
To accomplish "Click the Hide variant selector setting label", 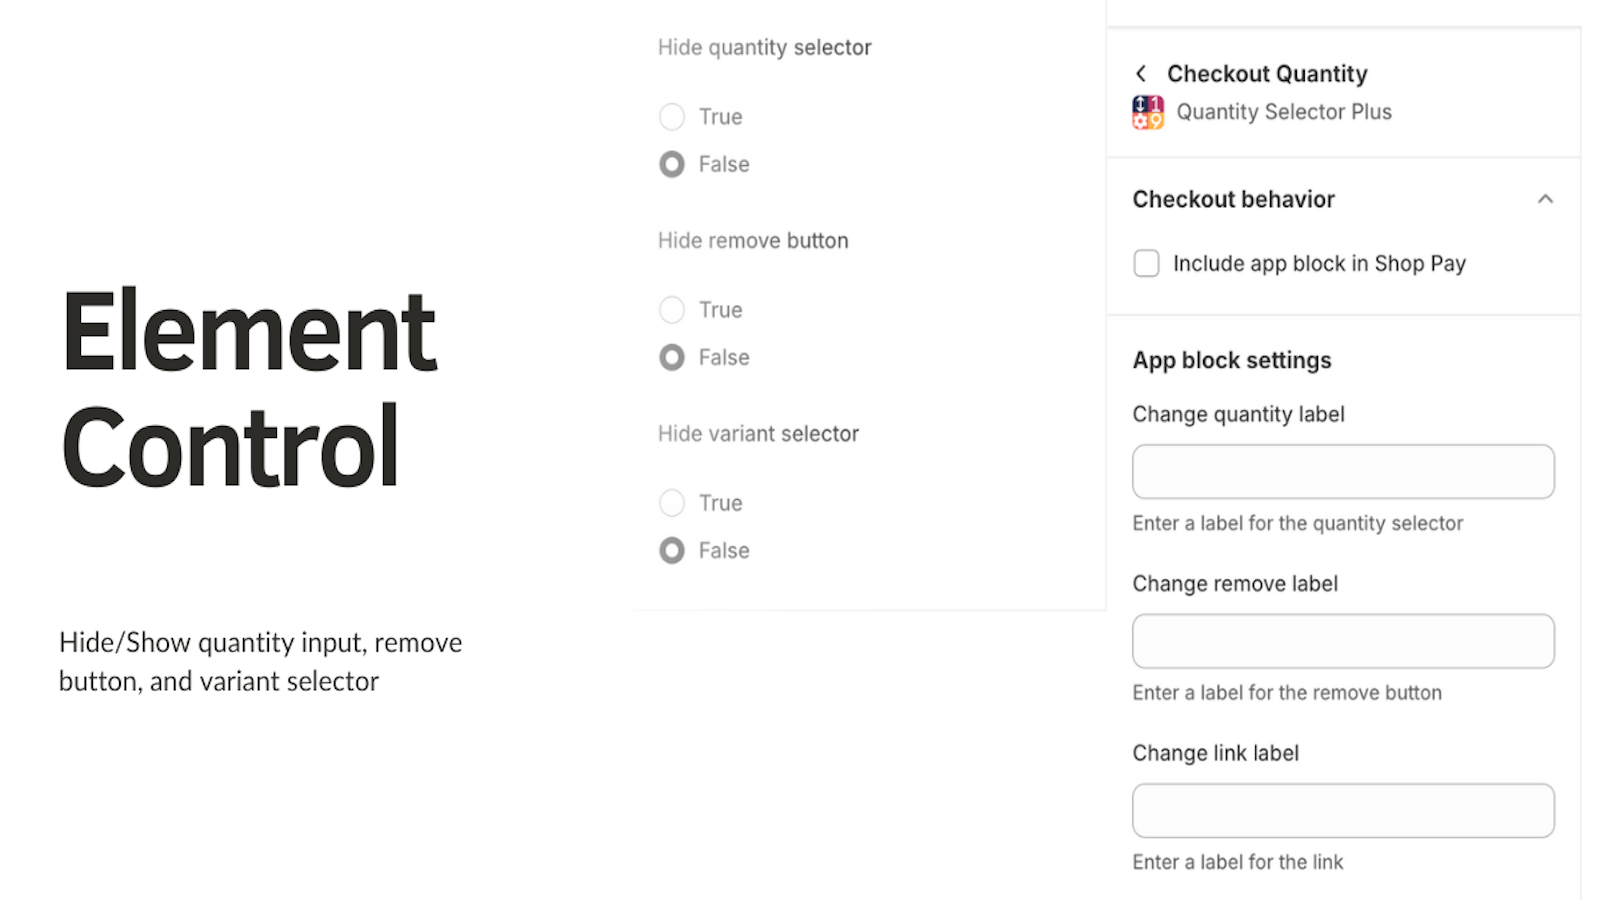I will (758, 434).
